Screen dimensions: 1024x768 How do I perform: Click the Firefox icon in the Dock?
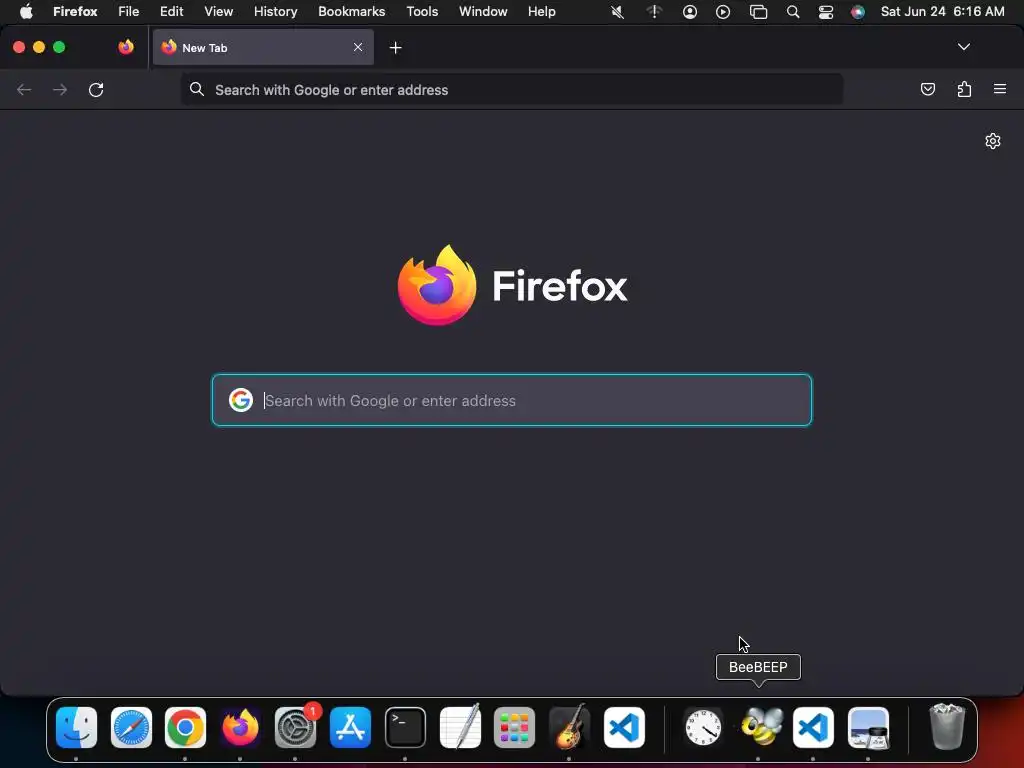(240, 728)
